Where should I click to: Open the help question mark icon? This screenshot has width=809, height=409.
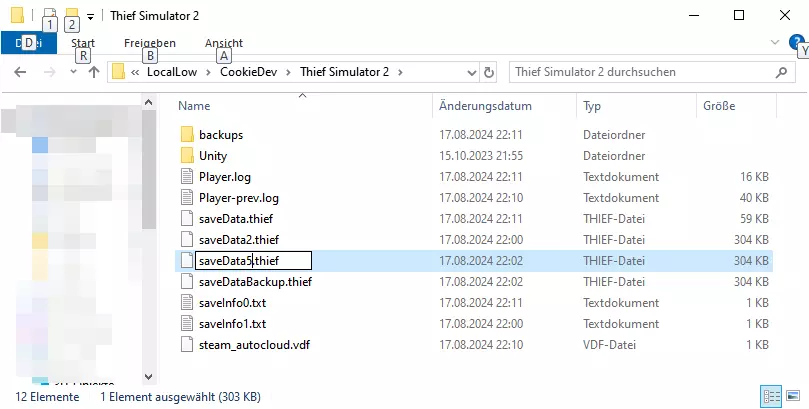click(x=796, y=42)
